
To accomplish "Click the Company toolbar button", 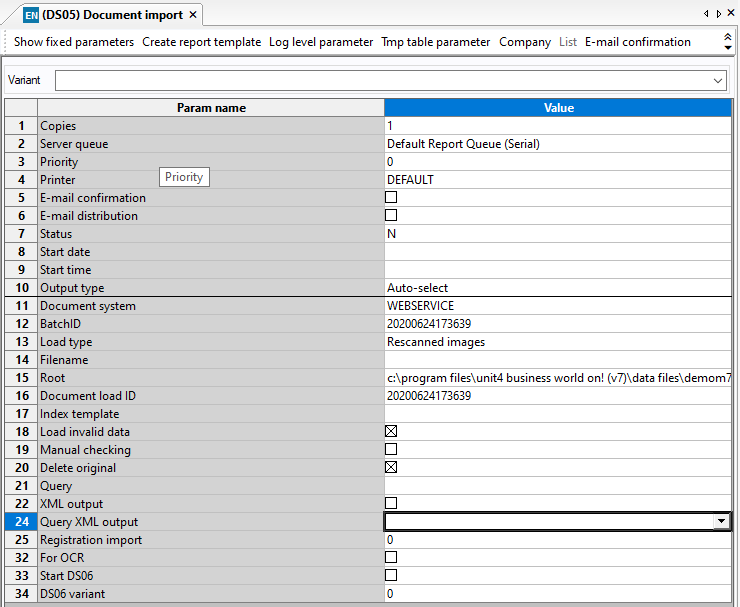I will (525, 42).
